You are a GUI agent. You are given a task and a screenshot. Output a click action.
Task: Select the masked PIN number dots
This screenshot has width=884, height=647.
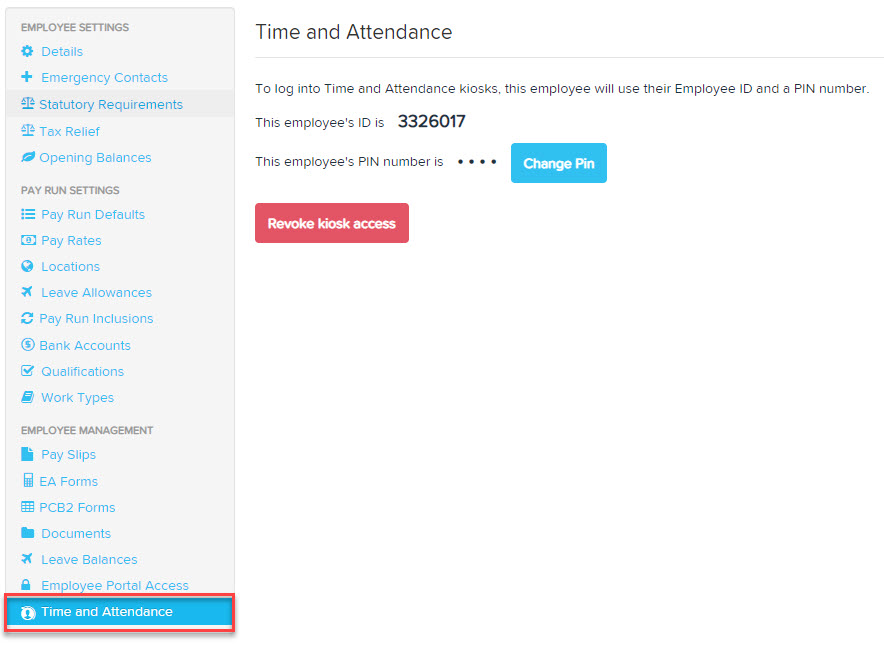click(x=477, y=162)
